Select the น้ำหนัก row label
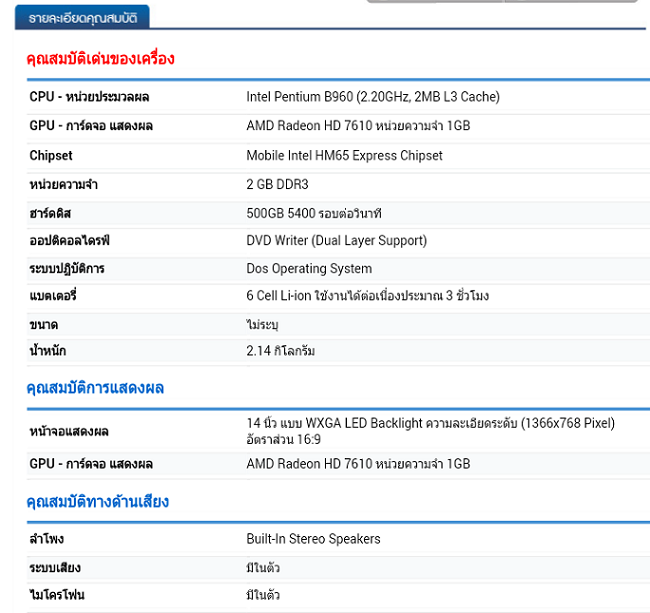 48,351
